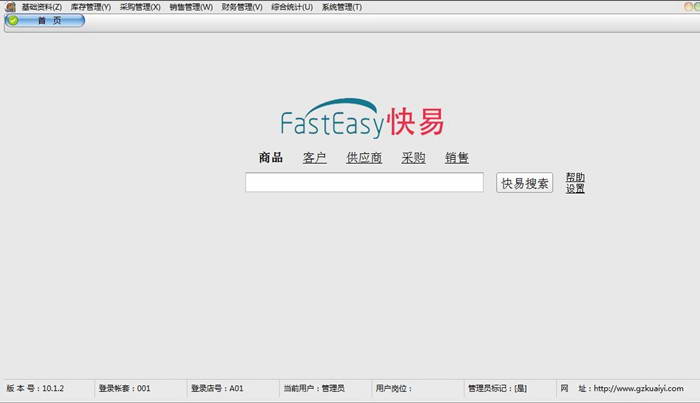Open the 财务管理(V) menu
Screen dimensions: 700x403
pyautogui.click(x=242, y=7)
